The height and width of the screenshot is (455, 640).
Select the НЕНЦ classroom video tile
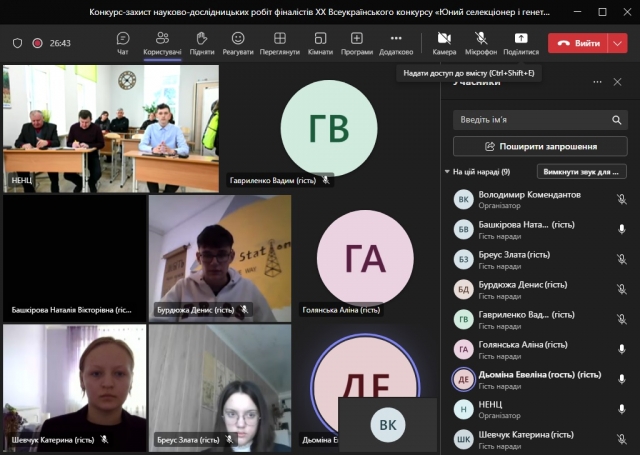coord(110,128)
